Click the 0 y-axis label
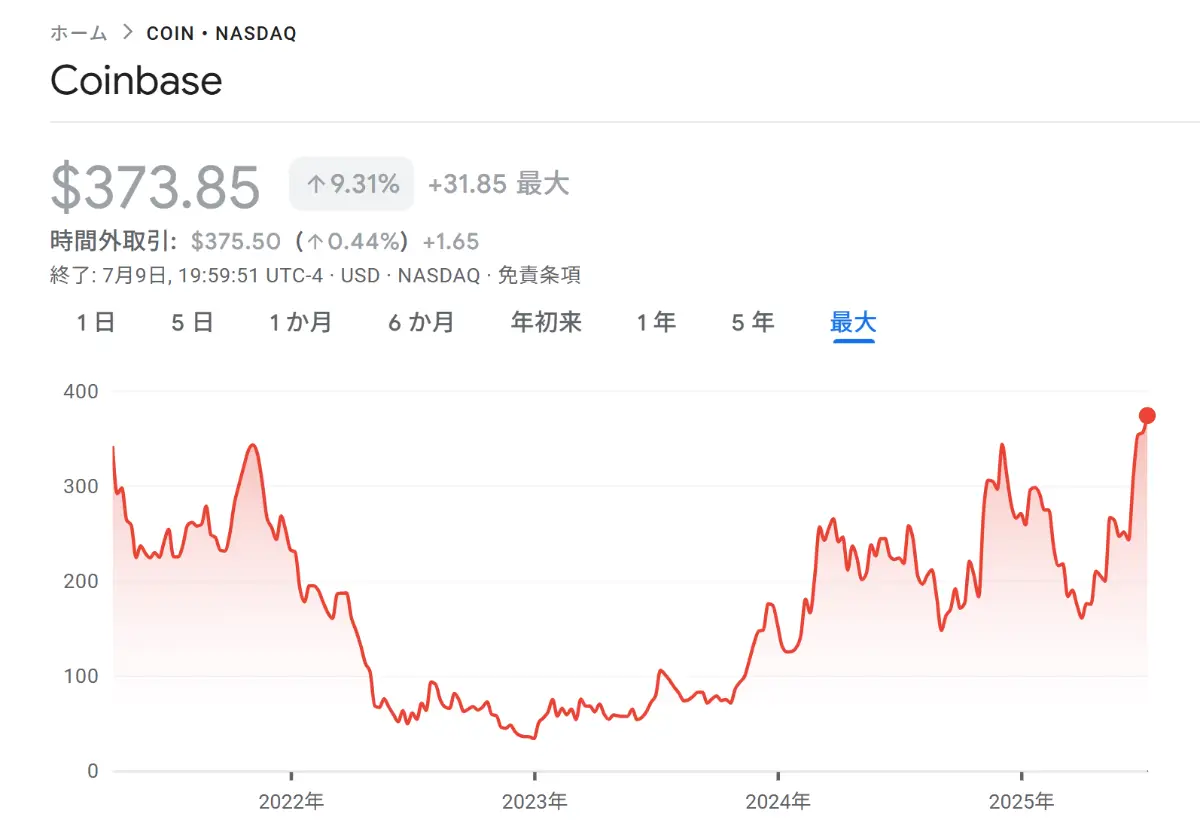 [x=93, y=771]
